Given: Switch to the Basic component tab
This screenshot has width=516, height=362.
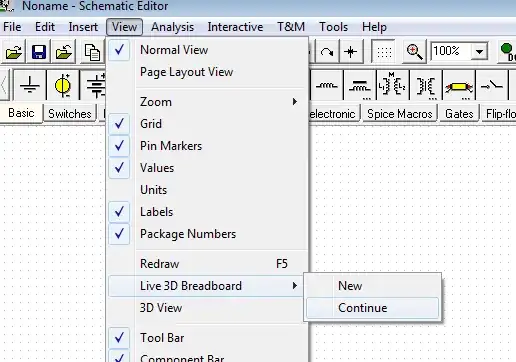Looking at the screenshot, I should click(21, 113).
